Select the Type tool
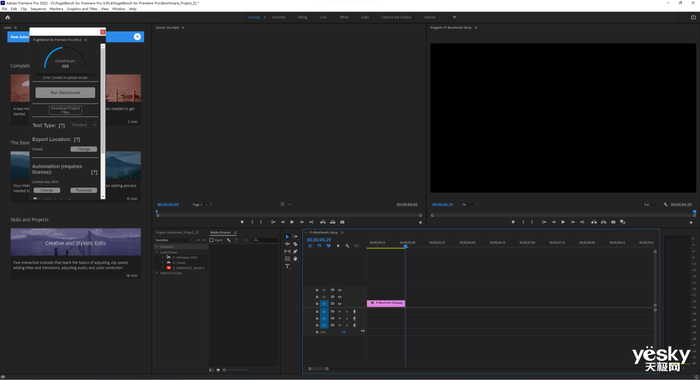The height and width of the screenshot is (380, 700). click(287, 266)
